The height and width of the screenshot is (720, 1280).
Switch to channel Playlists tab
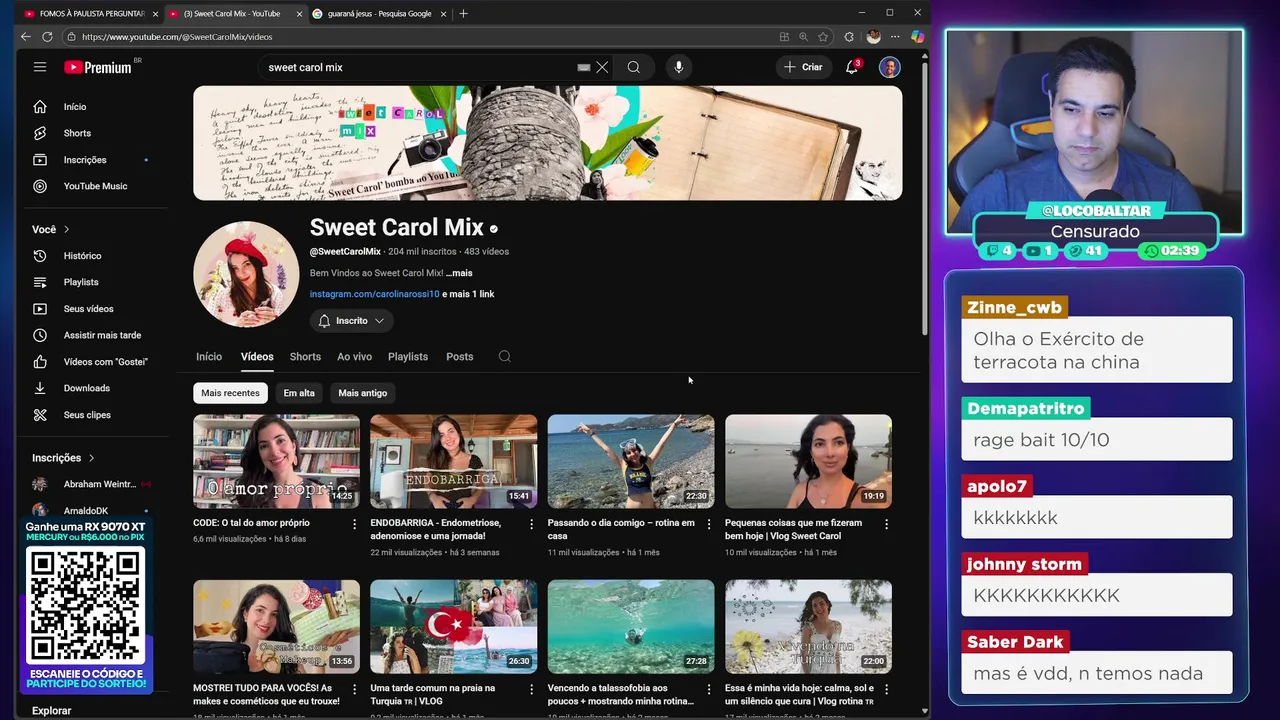(x=408, y=357)
